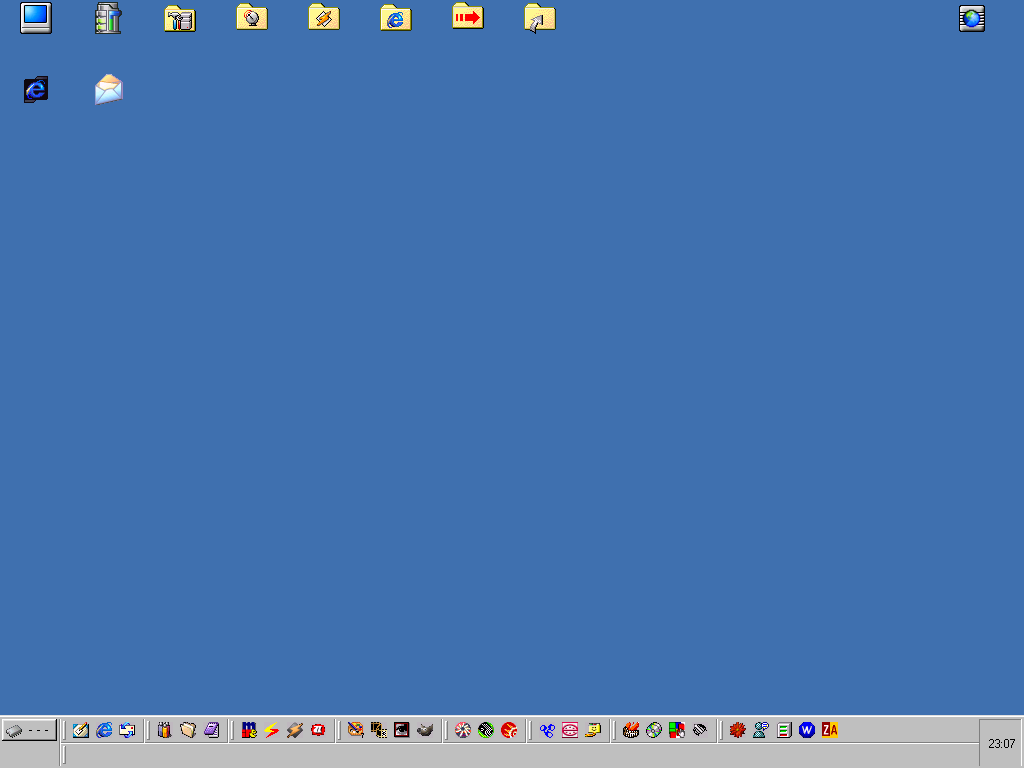Open the globe icon at top right
Viewport: 1024px width, 768px height.
point(972,18)
